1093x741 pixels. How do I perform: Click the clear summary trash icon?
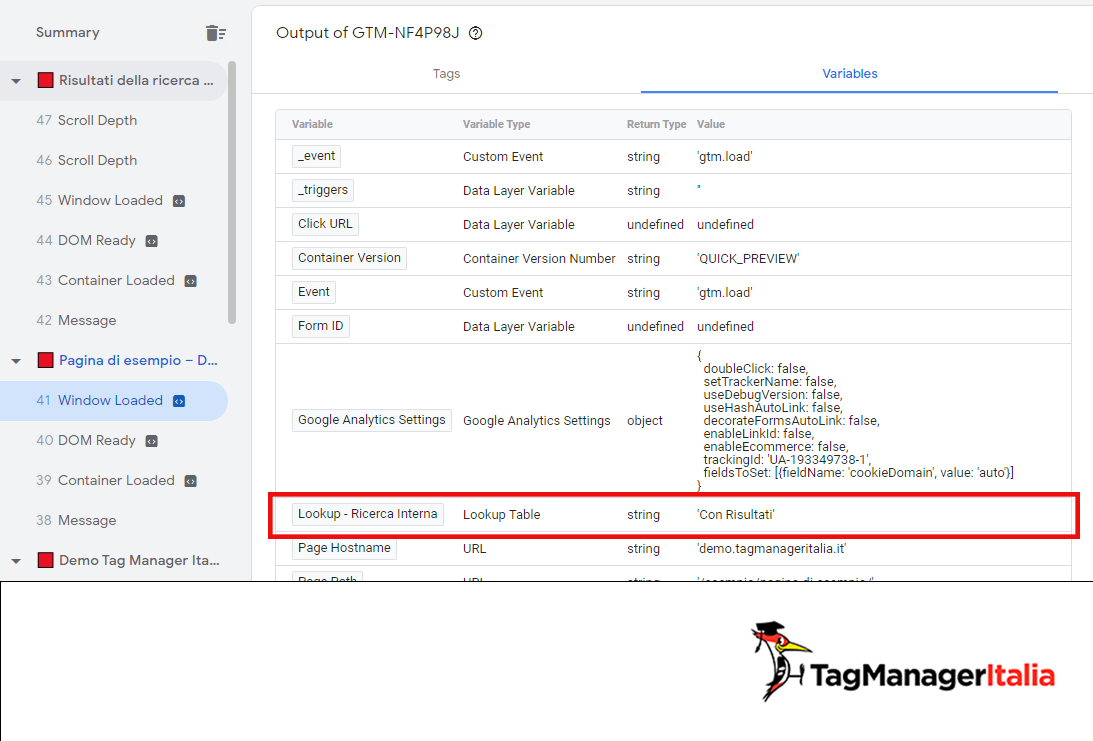[x=215, y=33]
